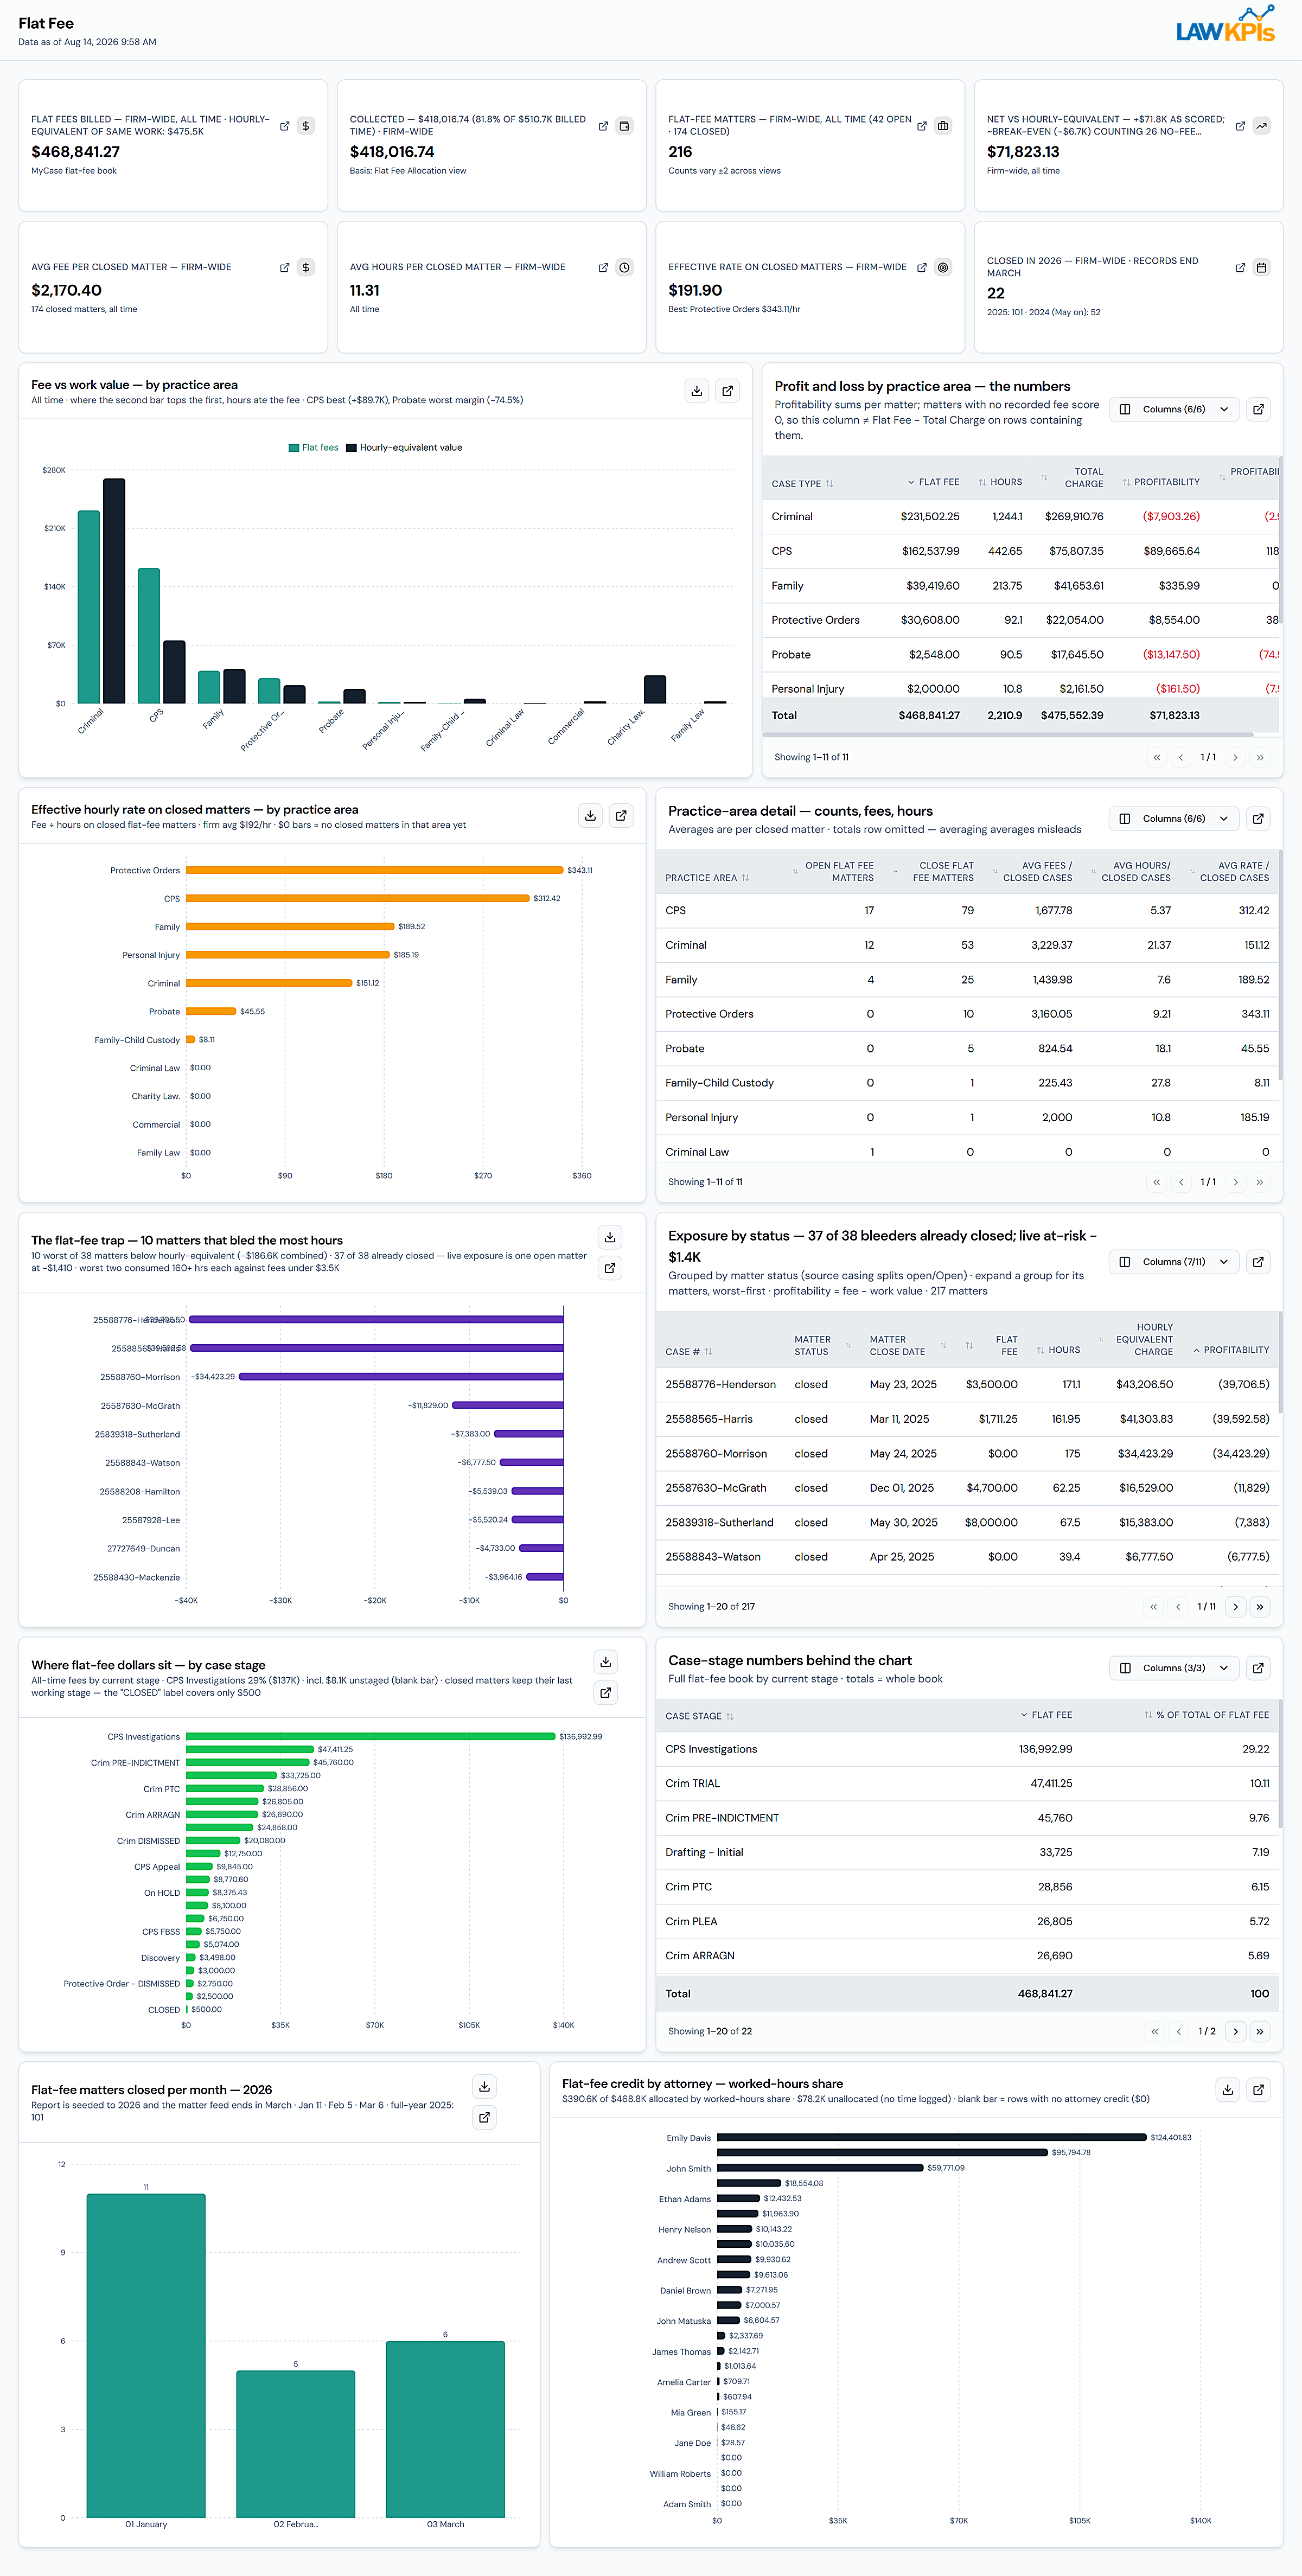Toggle Flat fees legend series
1302x2576 pixels.
point(313,448)
